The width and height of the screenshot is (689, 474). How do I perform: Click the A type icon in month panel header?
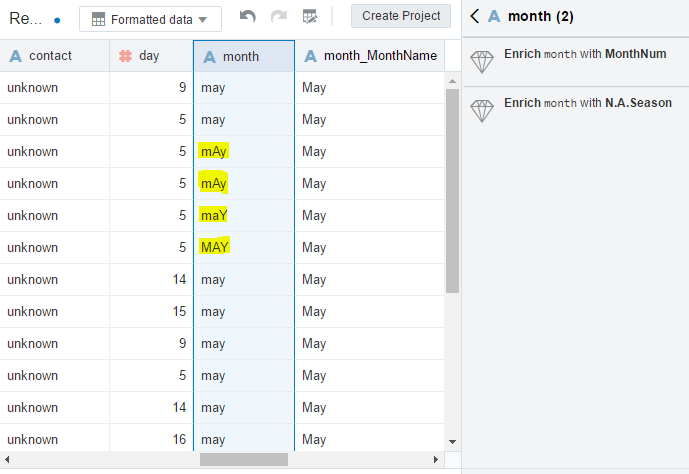coord(494,17)
